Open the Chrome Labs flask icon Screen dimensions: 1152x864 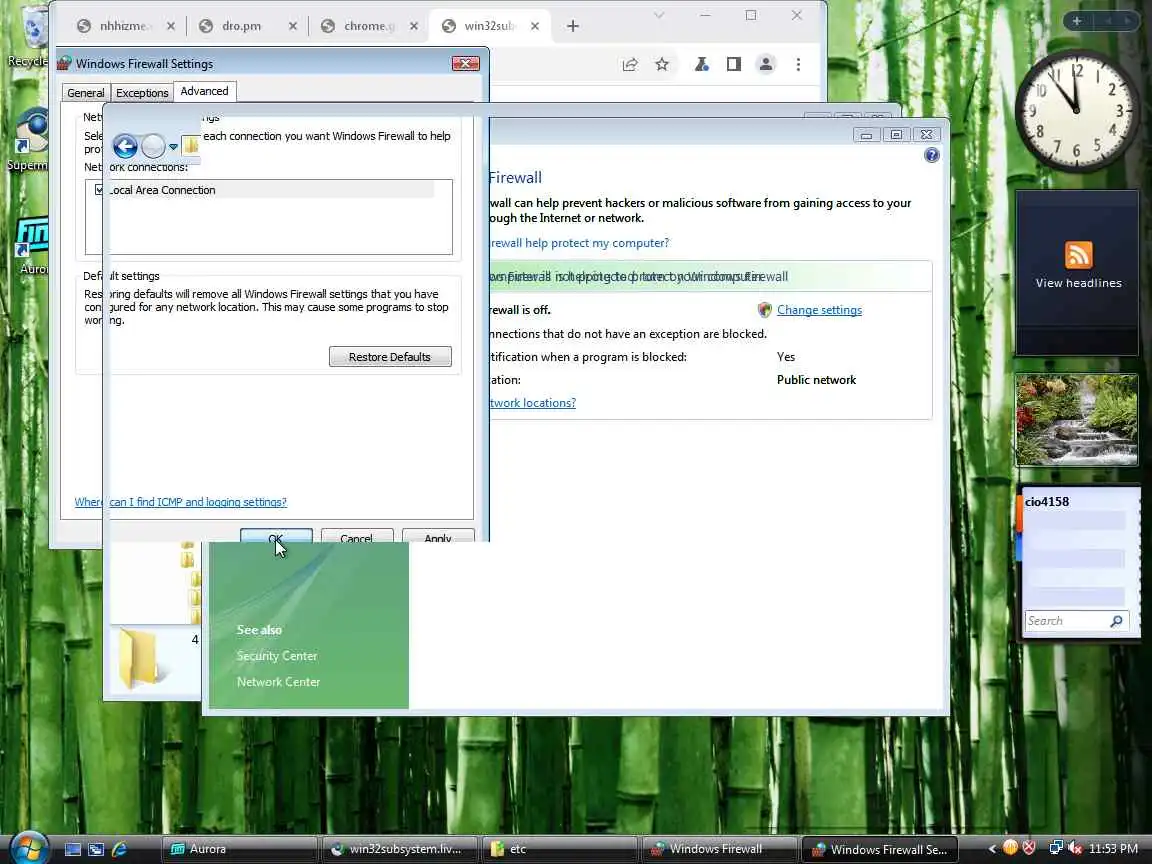pos(702,65)
